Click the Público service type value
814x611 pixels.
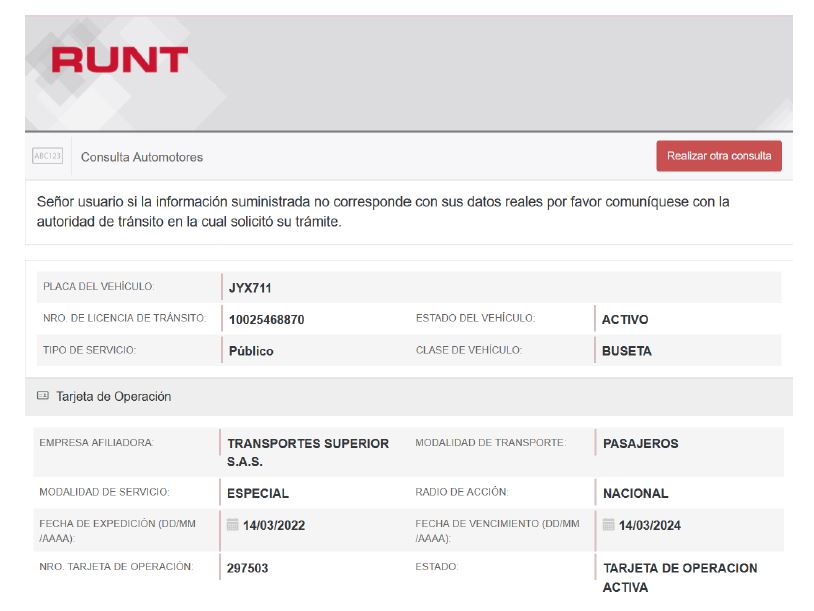(251, 351)
